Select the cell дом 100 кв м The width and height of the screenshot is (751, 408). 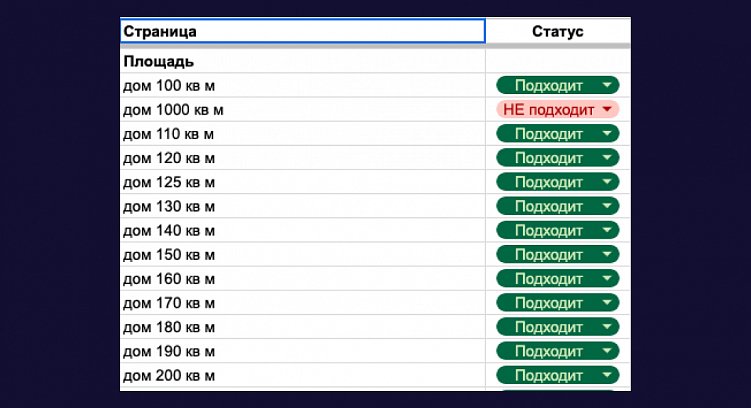(x=303, y=86)
